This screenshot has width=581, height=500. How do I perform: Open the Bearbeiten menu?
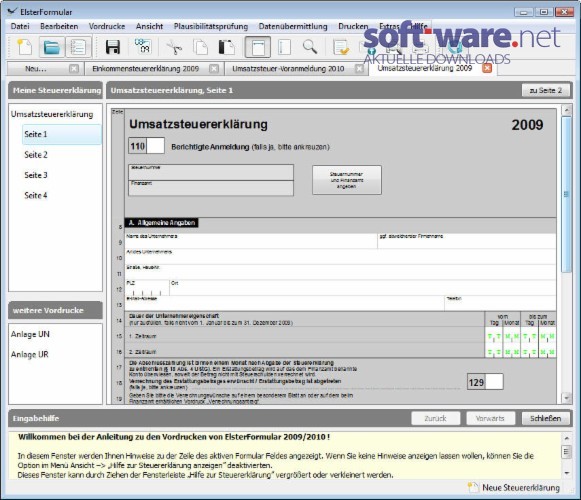pos(59,26)
